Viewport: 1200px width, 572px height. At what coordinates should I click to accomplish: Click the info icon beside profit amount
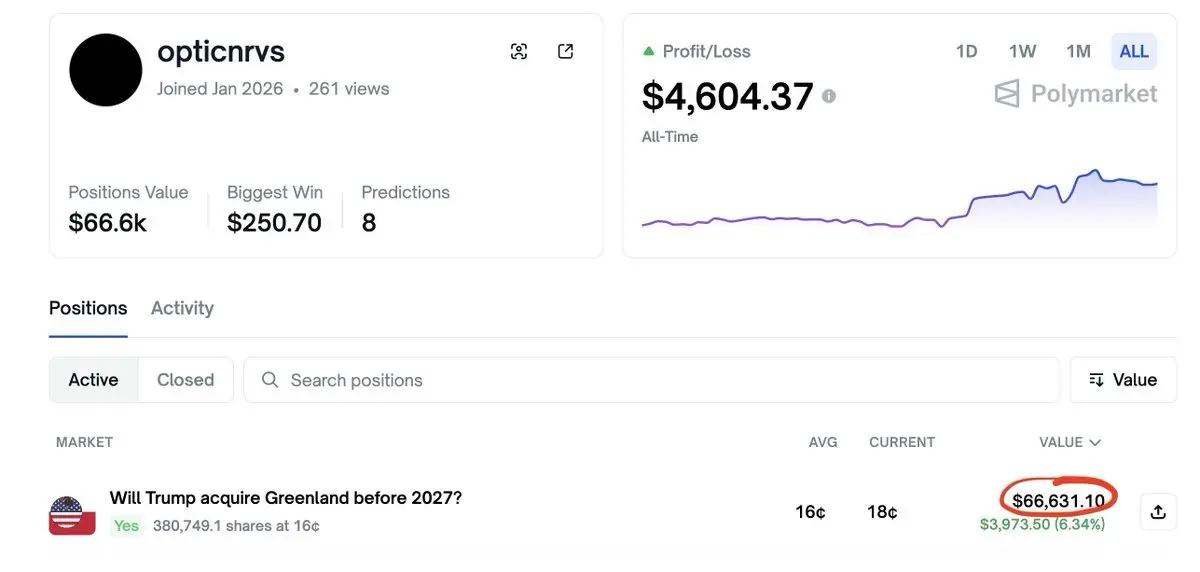pyautogui.click(x=828, y=96)
